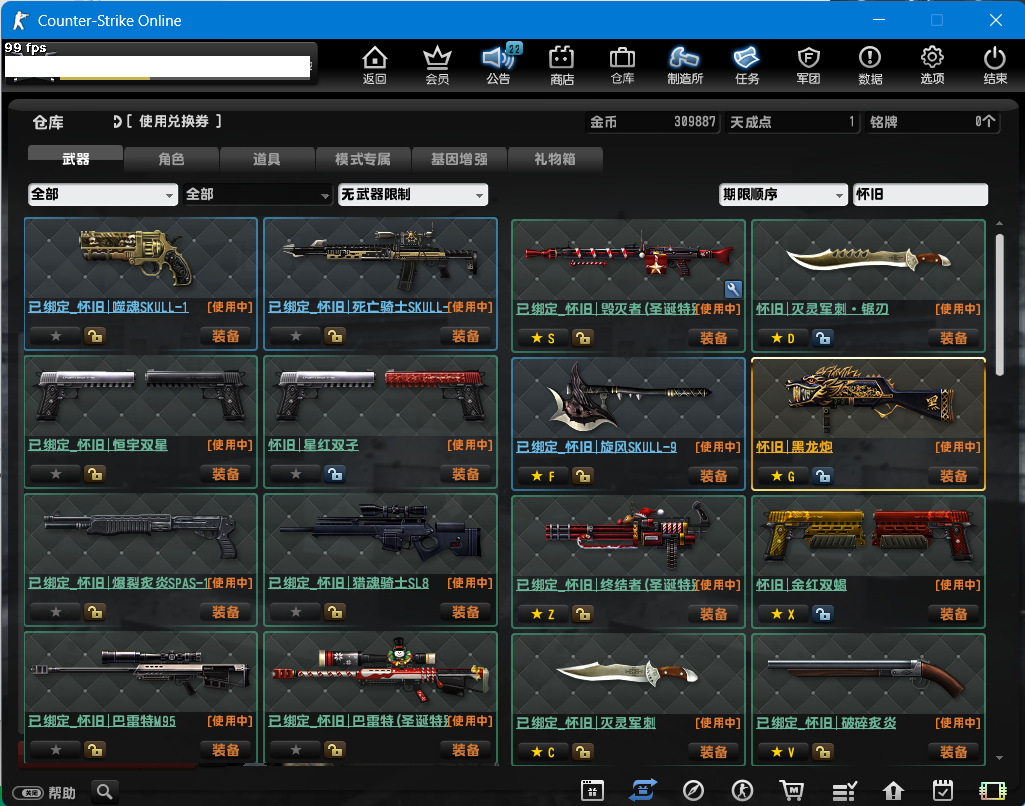This screenshot has height=806, width=1025.
Task: Open 公告 announcements megaphone icon
Action: (499, 64)
